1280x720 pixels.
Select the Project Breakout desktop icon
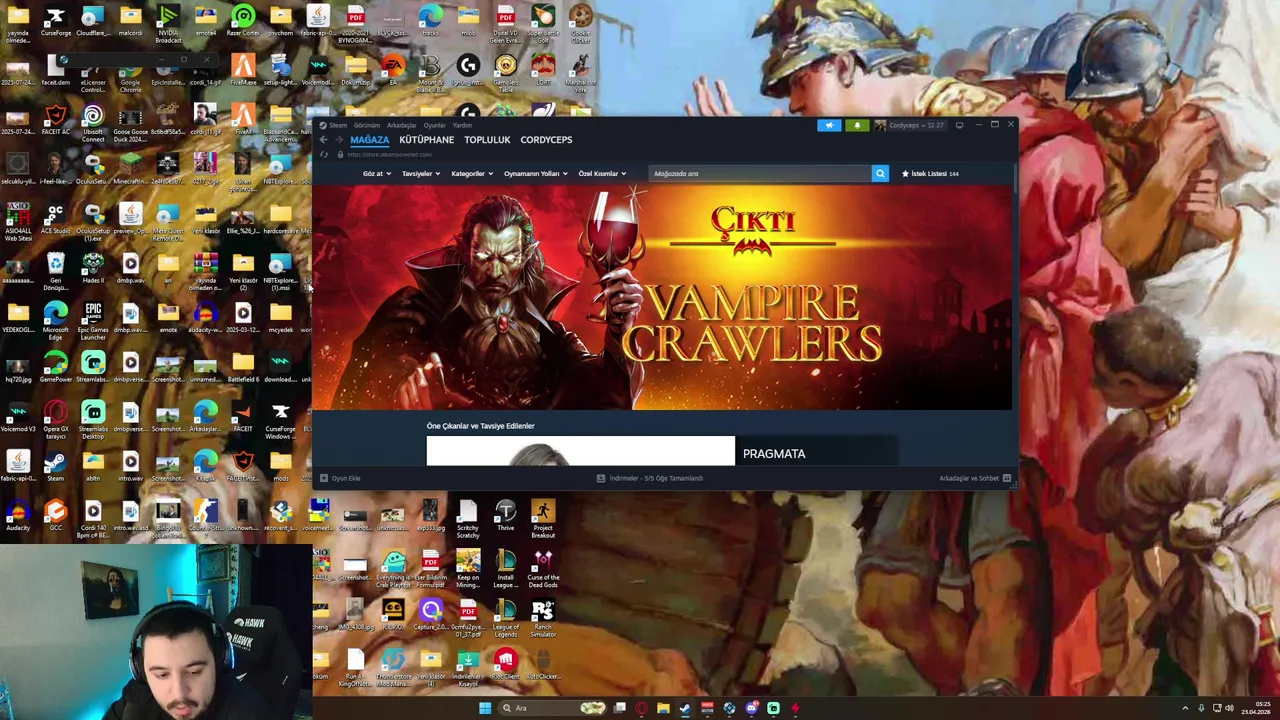click(543, 520)
